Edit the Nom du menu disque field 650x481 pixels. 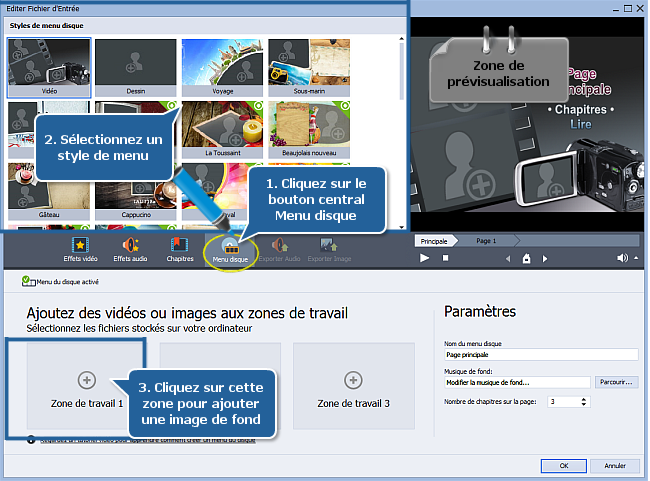541,355
